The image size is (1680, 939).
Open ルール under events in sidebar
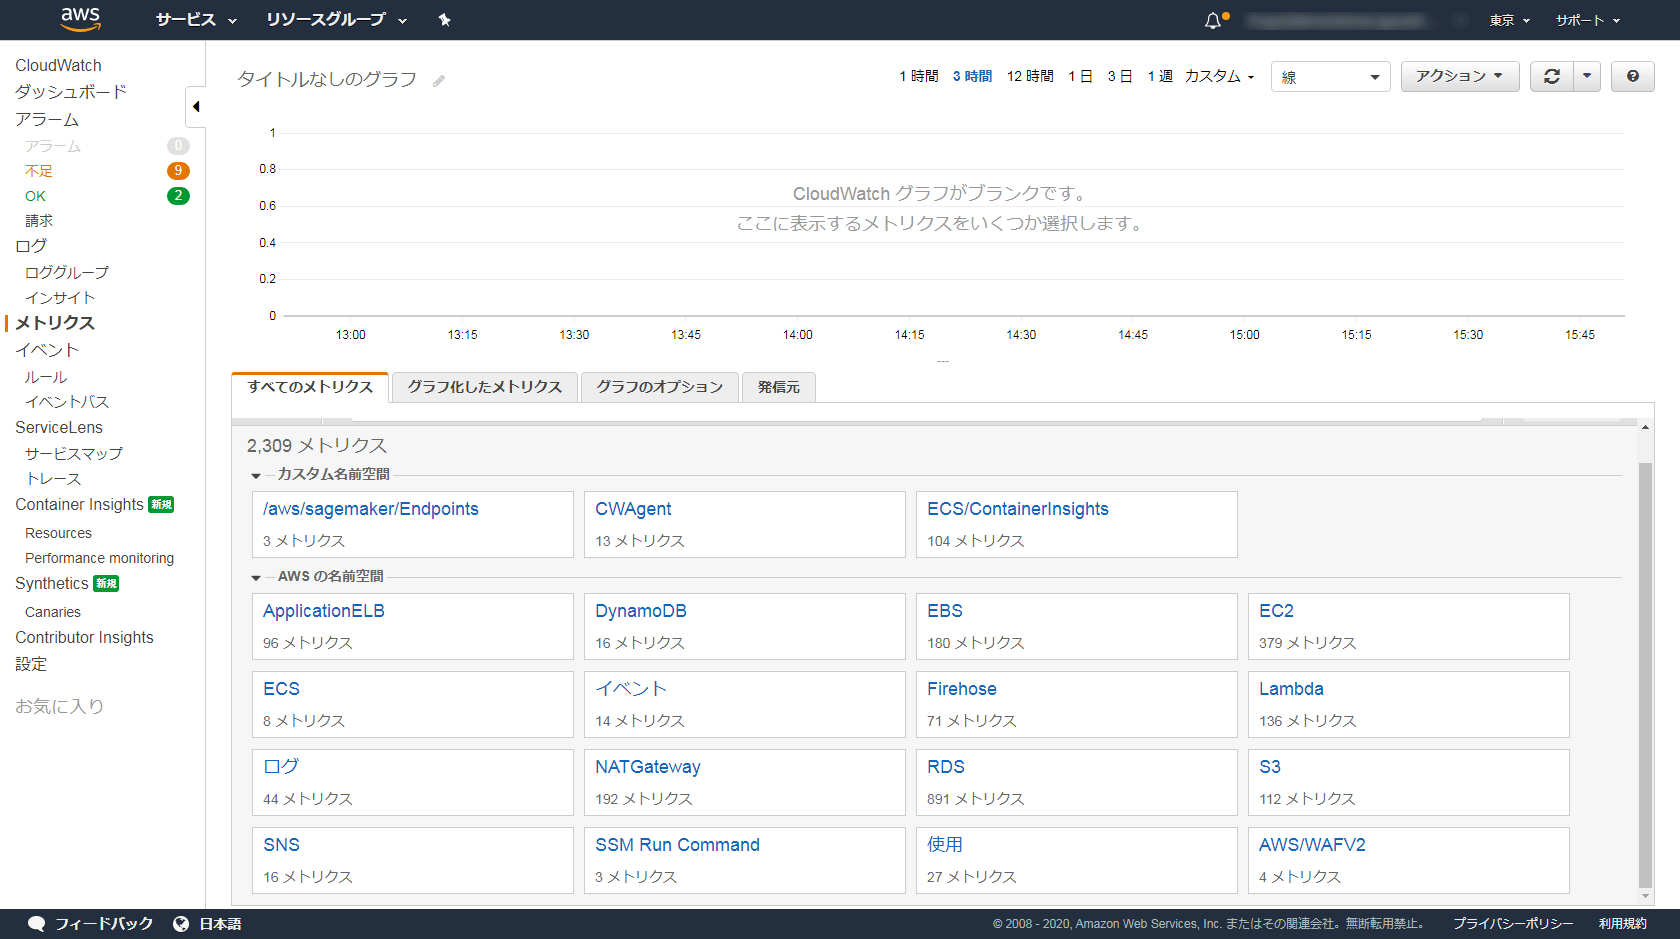pyautogui.click(x=46, y=377)
